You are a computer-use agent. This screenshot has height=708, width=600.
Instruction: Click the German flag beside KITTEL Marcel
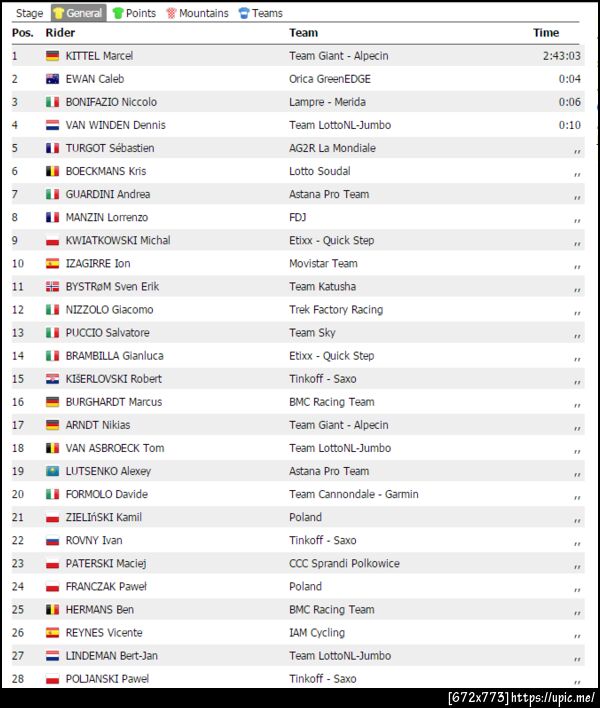click(x=52, y=56)
